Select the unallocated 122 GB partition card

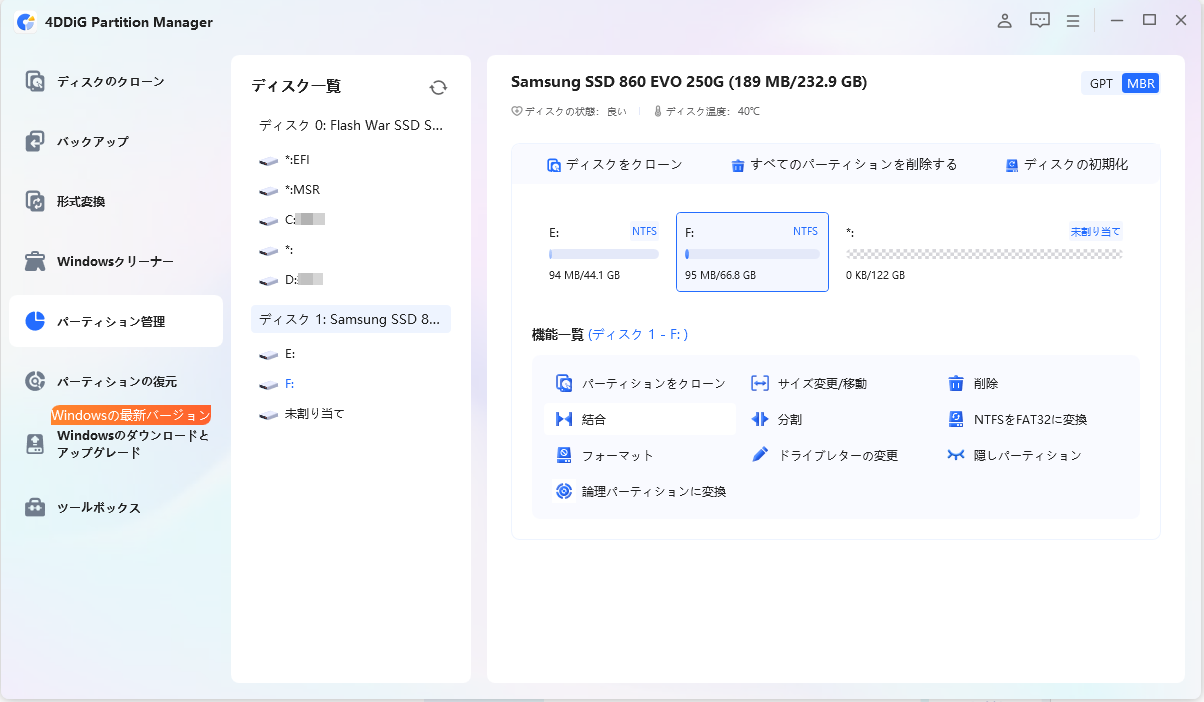click(x=984, y=252)
